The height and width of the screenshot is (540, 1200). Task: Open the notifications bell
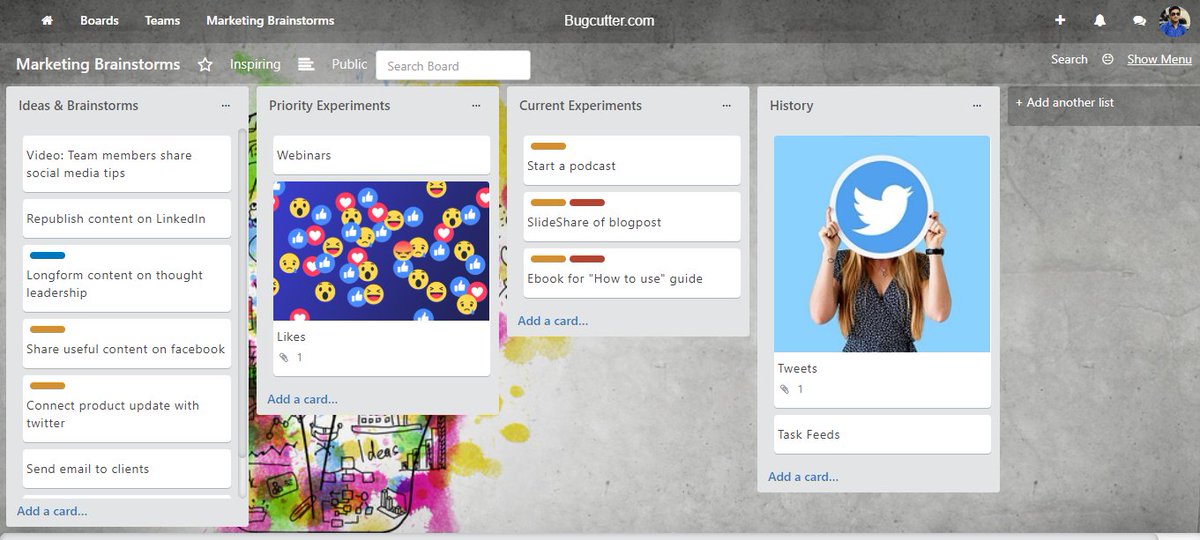coord(1100,20)
